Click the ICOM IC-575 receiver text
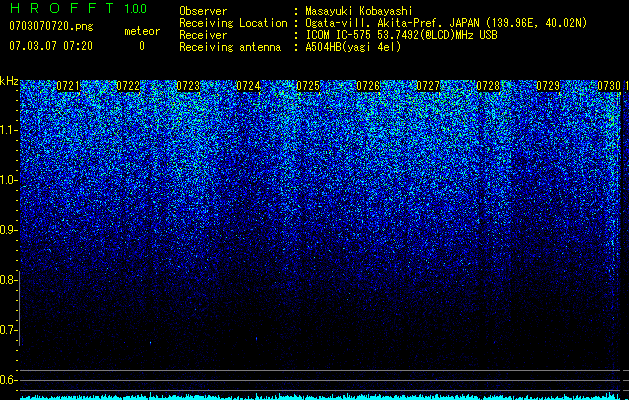629x400 pixels. point(401,35)
